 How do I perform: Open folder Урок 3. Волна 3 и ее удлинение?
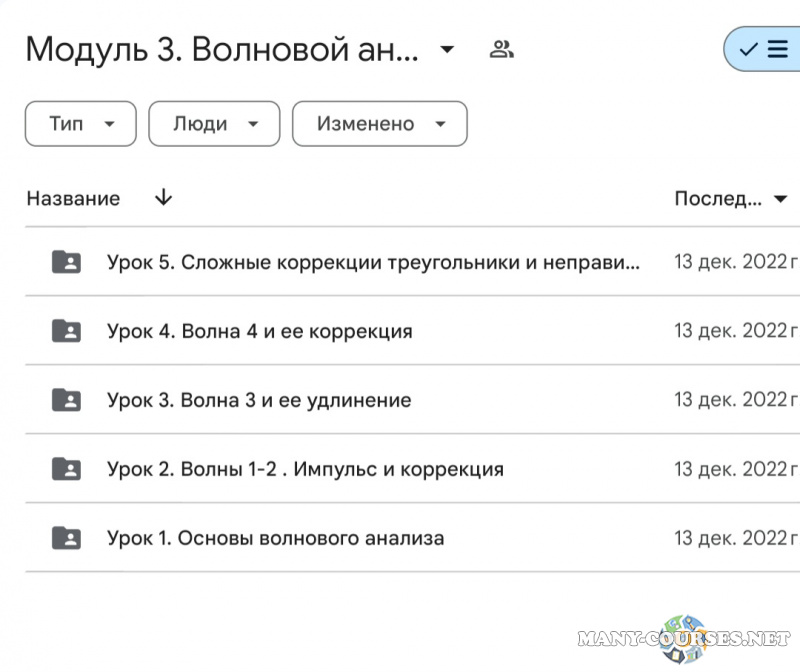[258, 399]
